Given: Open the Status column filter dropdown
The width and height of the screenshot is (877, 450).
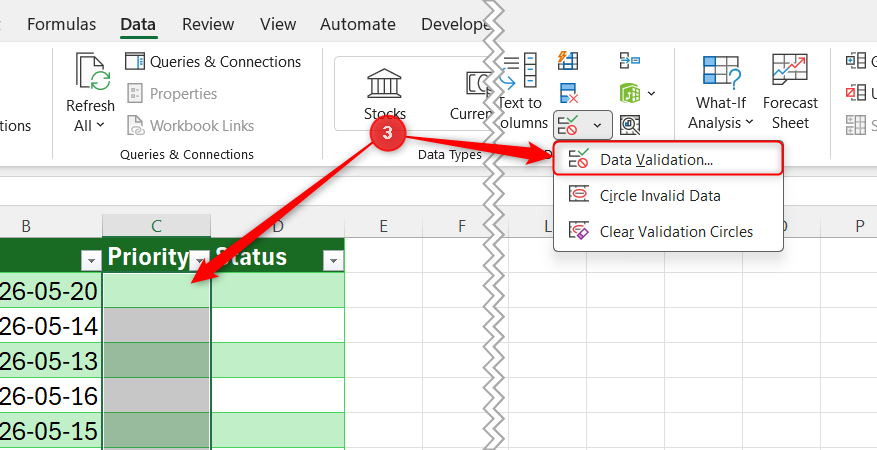Looking at the screenshot, I should coord(333,260).
